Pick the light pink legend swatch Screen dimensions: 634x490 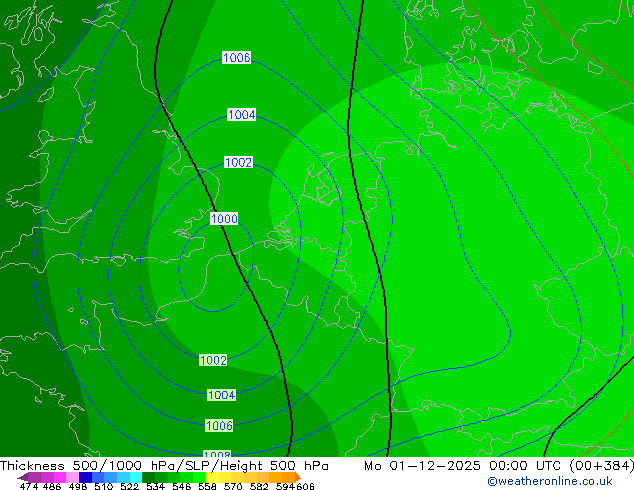tap(72, 477)
